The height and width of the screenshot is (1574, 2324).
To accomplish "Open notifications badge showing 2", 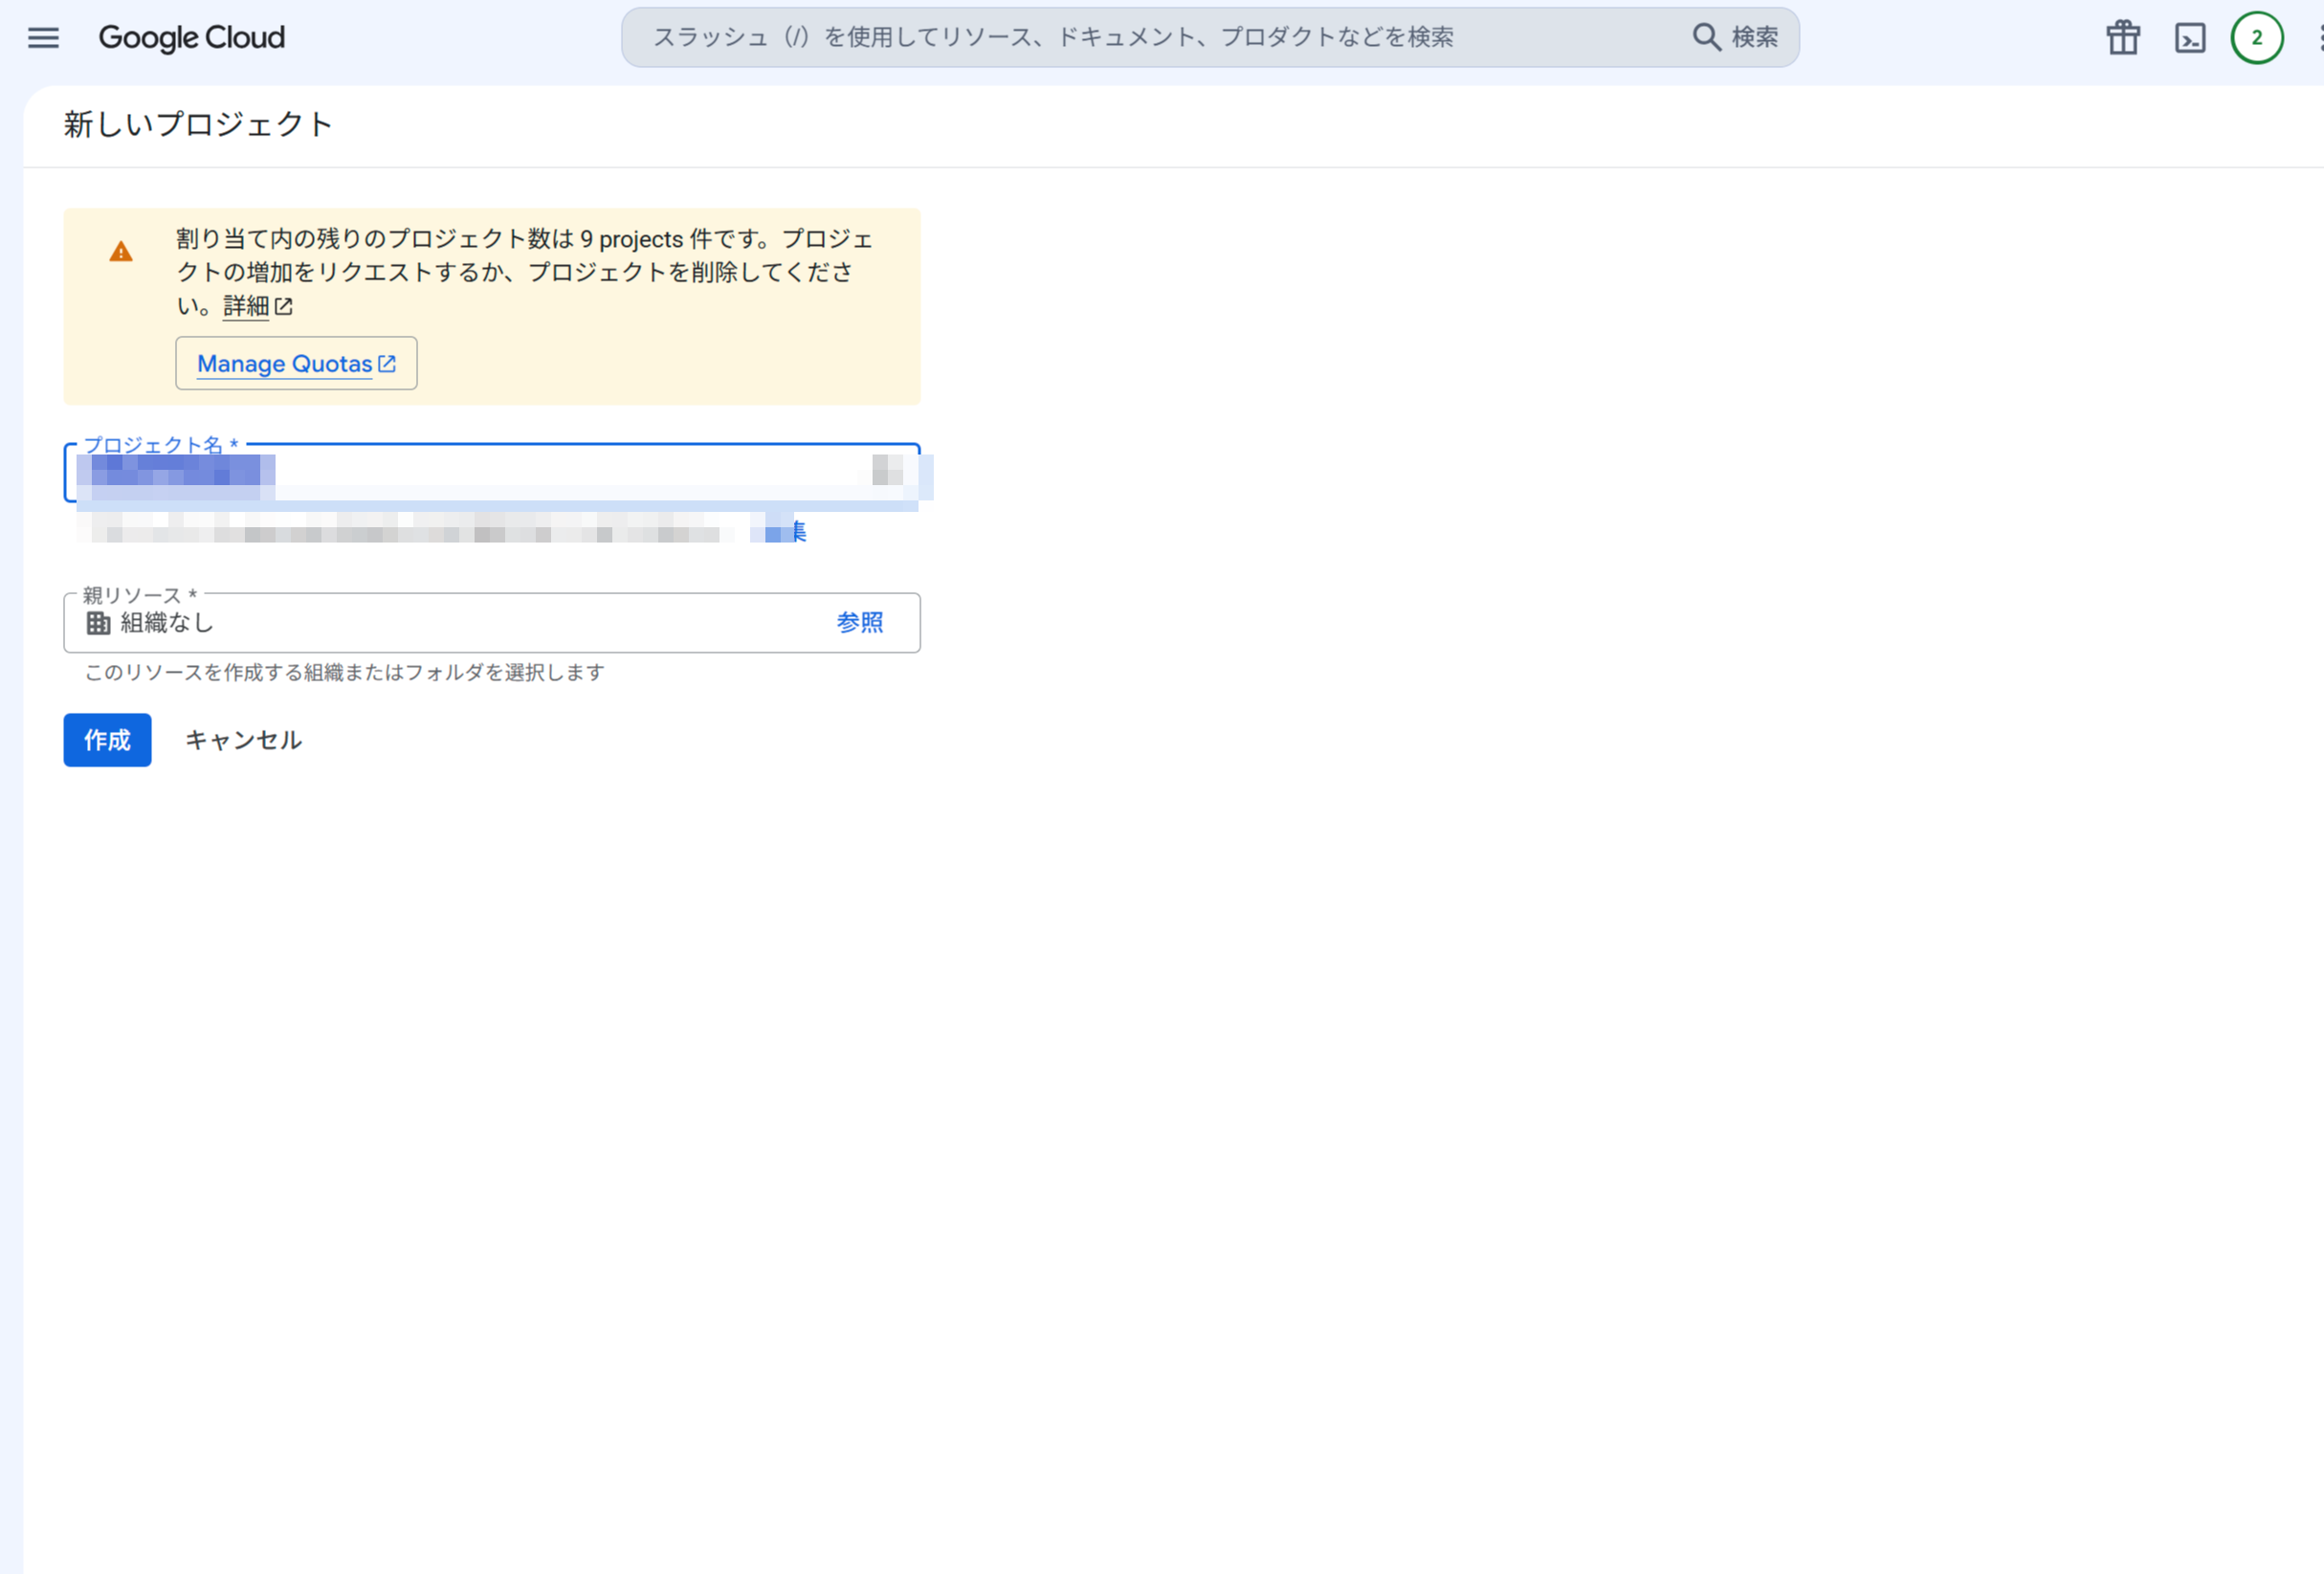I will [2257, 38].
